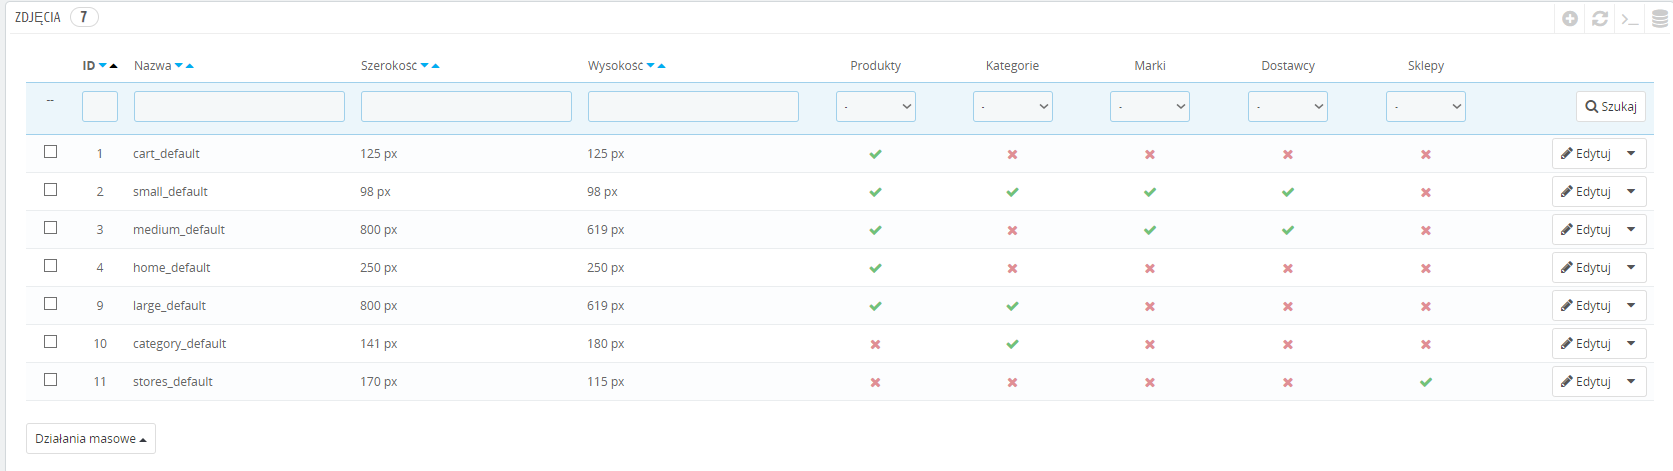Screen dimensions: 1673x471
Task: Check the stores_default row checkbox
Action: (x=50, y=380)
